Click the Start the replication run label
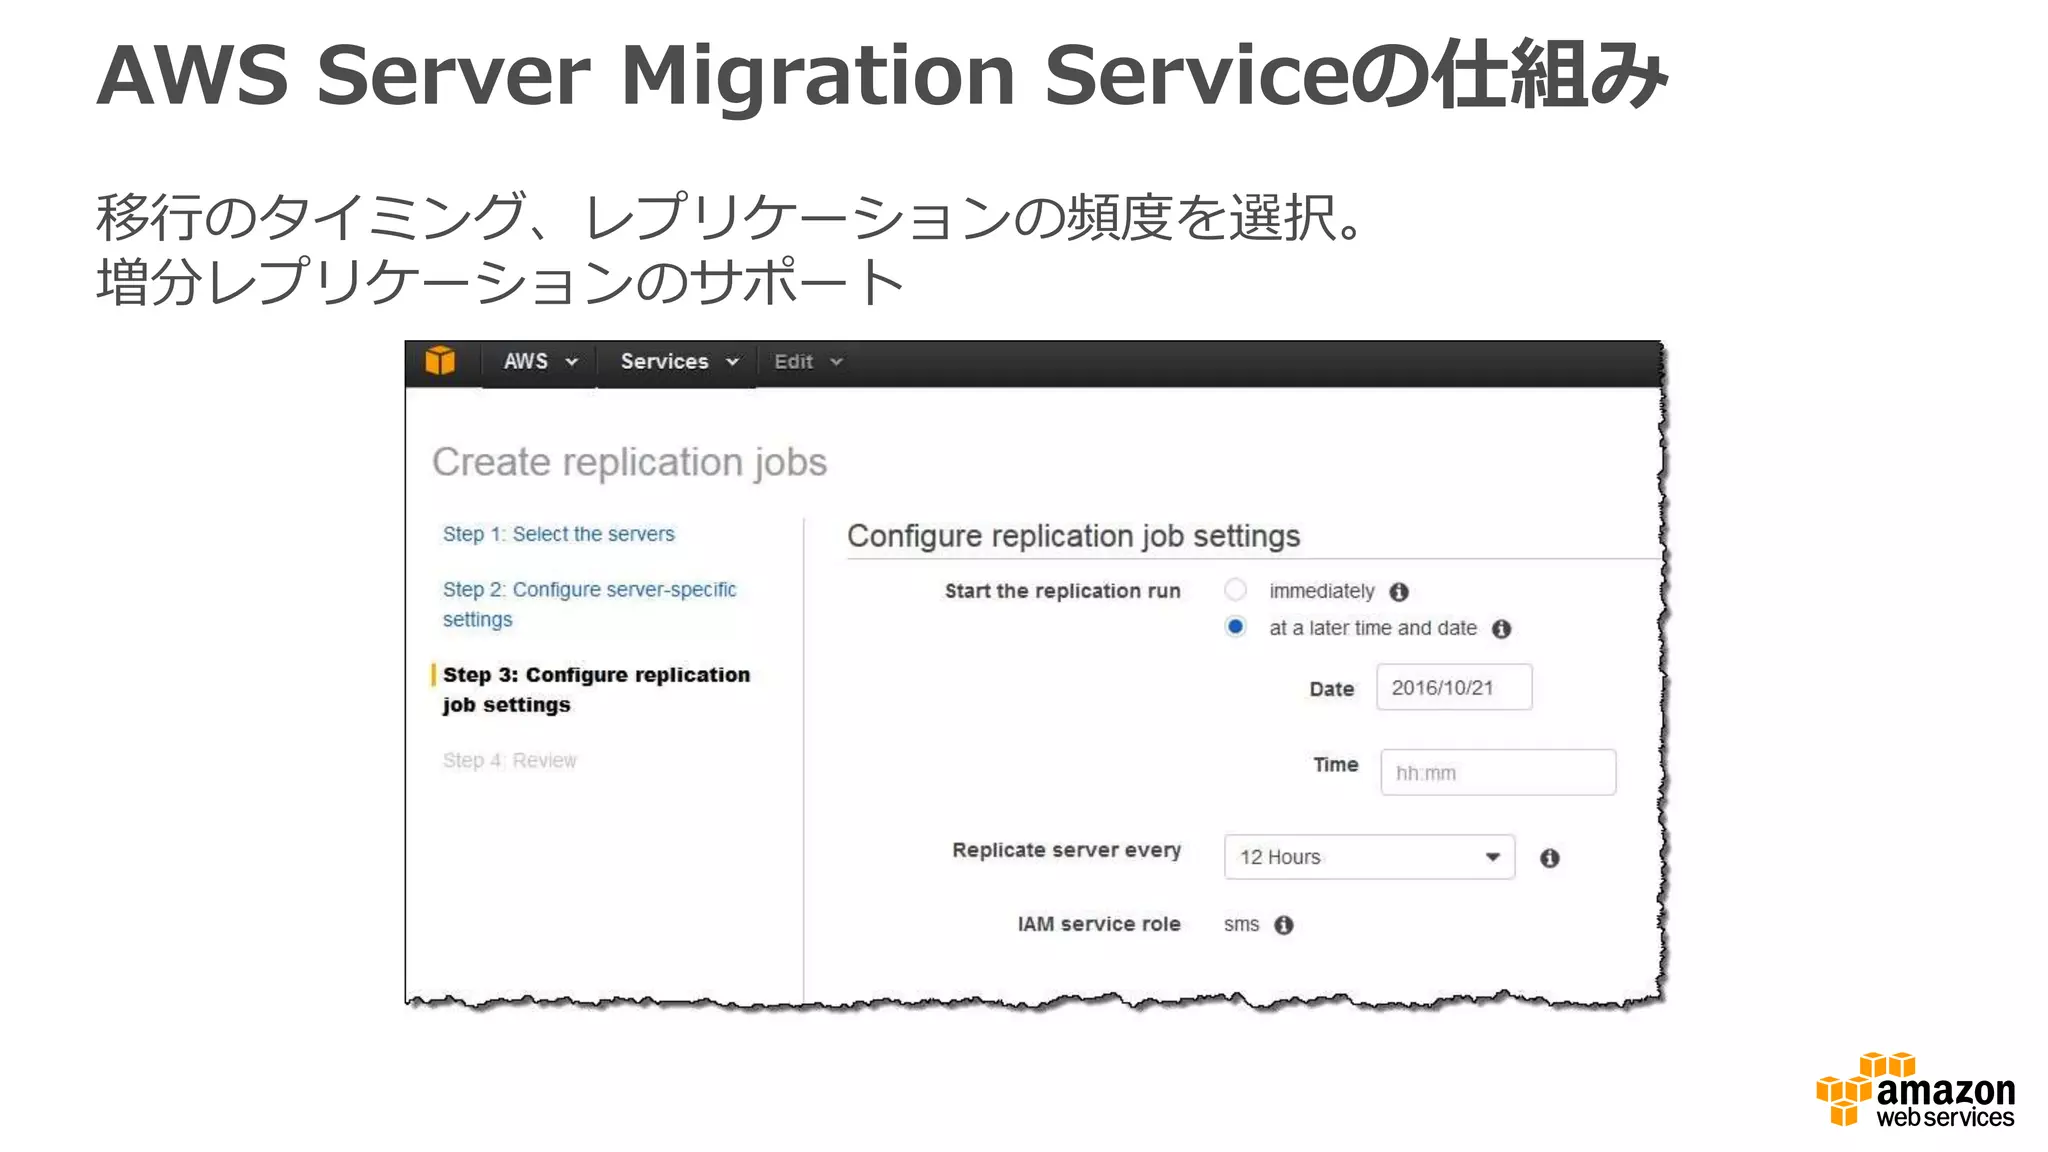This screenshot has height=1152, width=2048. pyautogui.click(x=1063, y=591)
